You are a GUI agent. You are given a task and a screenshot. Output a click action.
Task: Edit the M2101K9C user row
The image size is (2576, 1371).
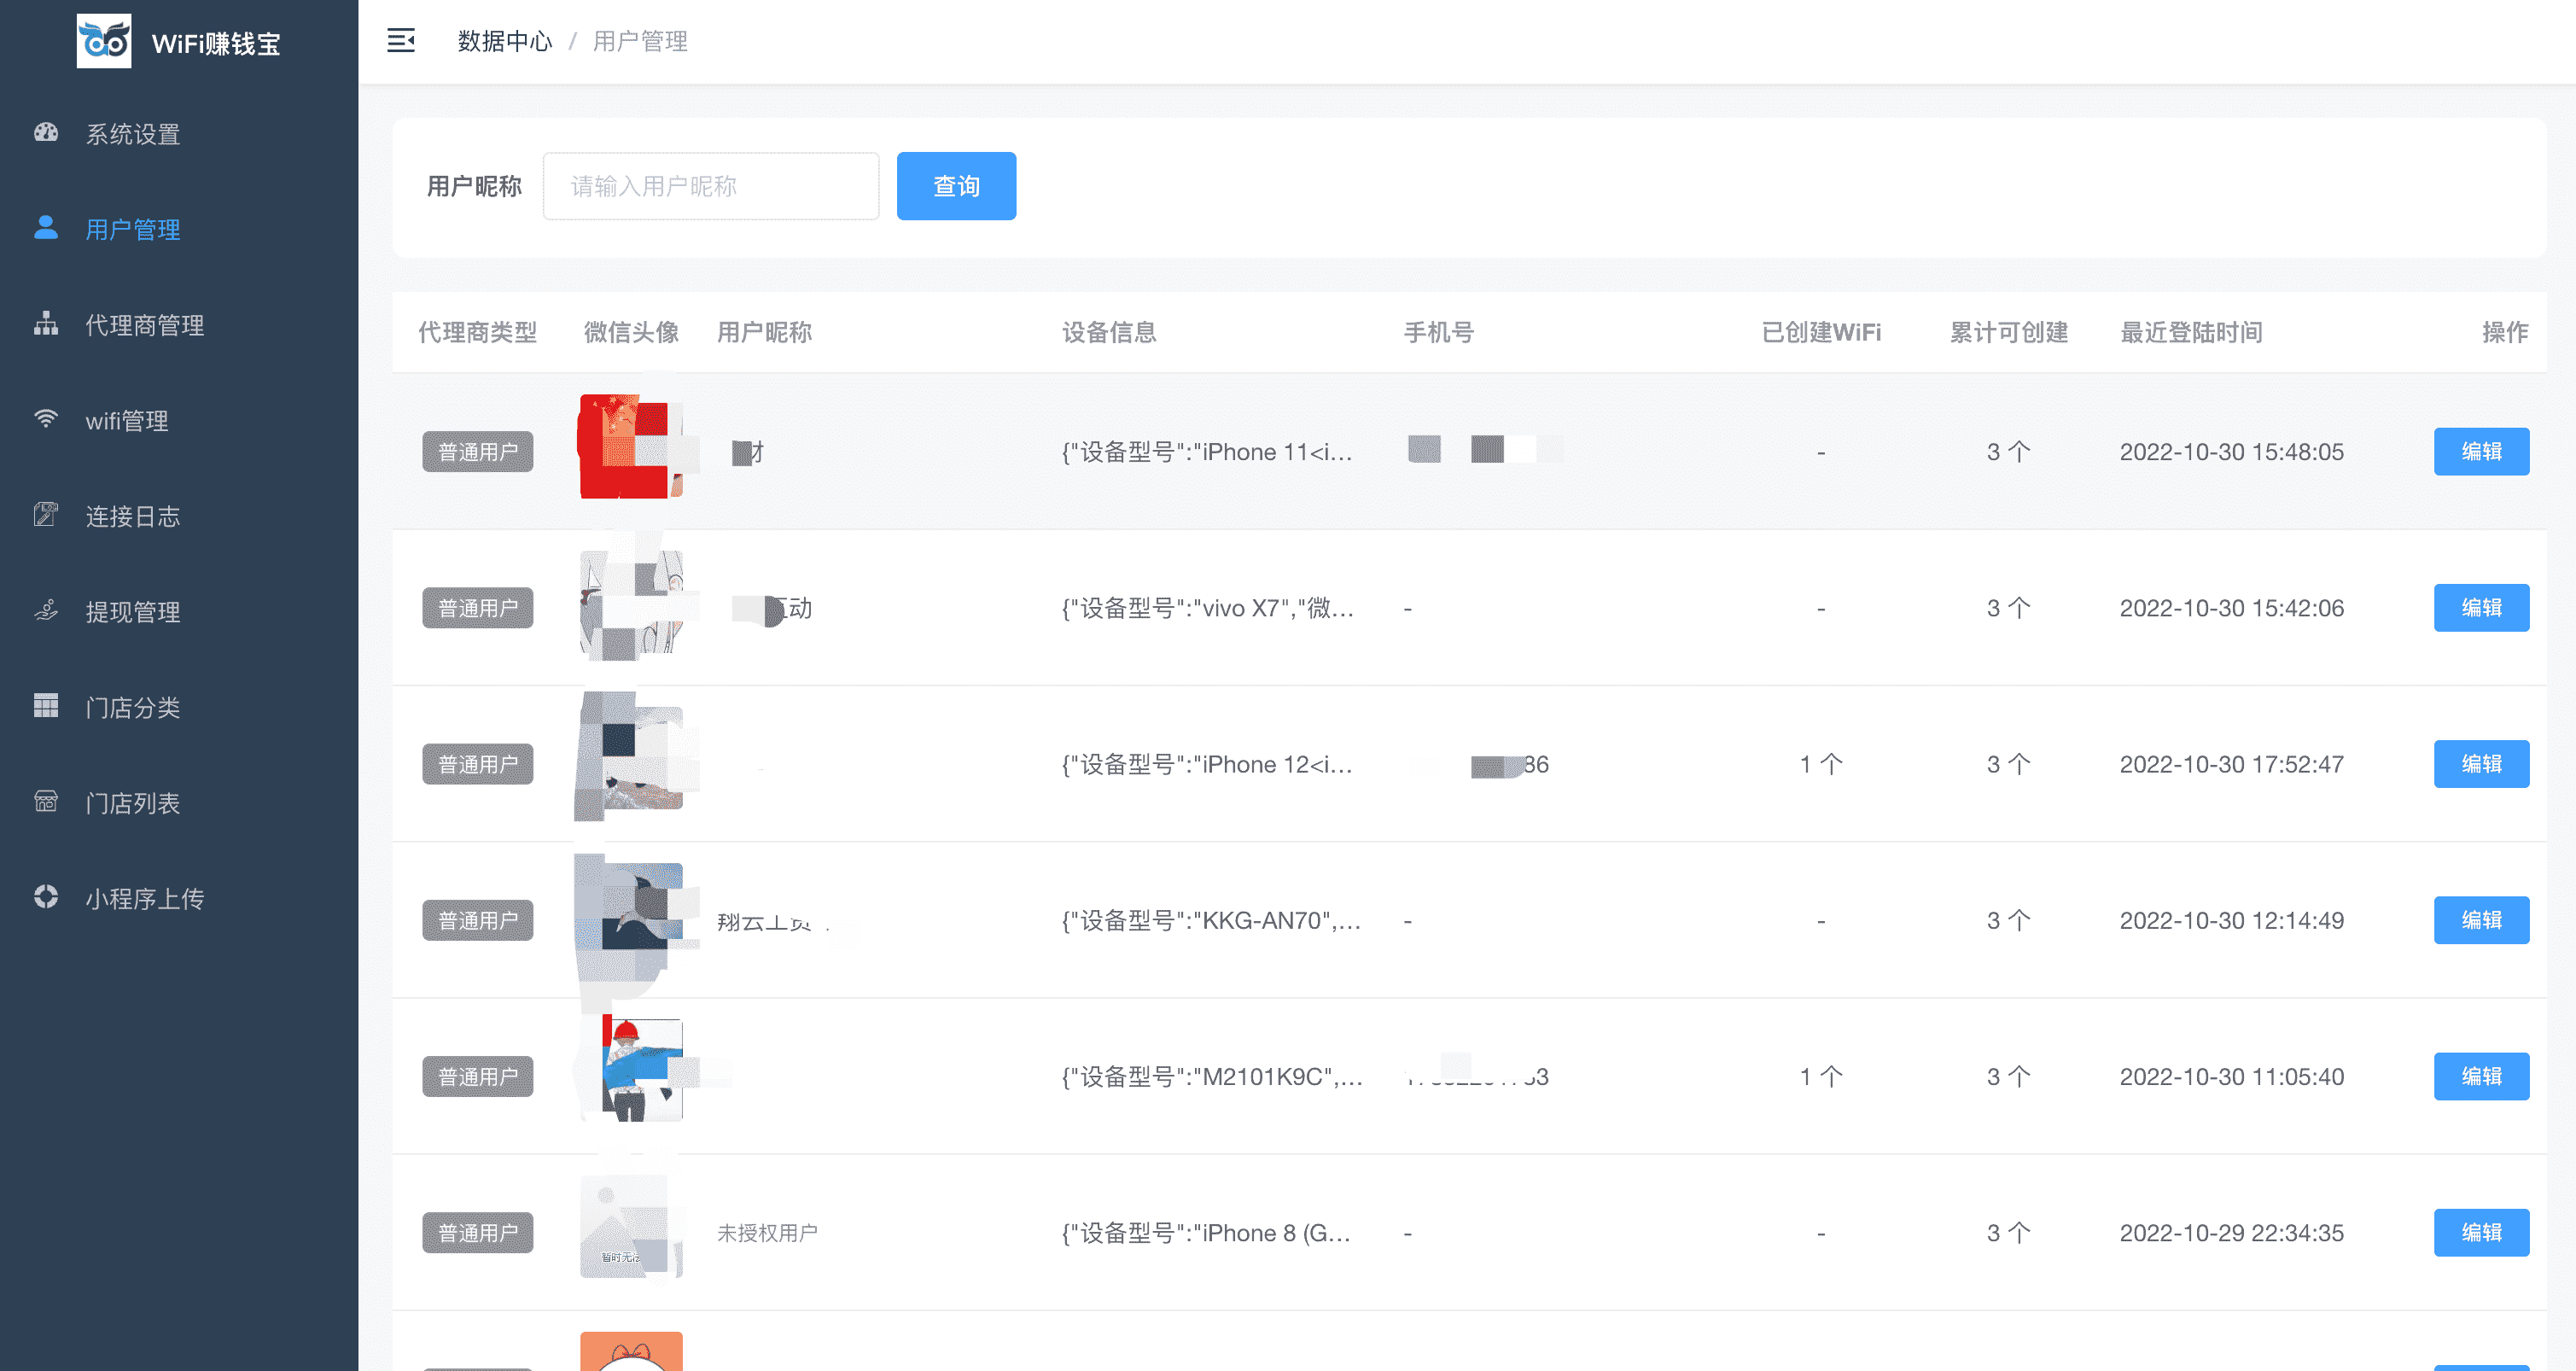click(2481, 1076)
